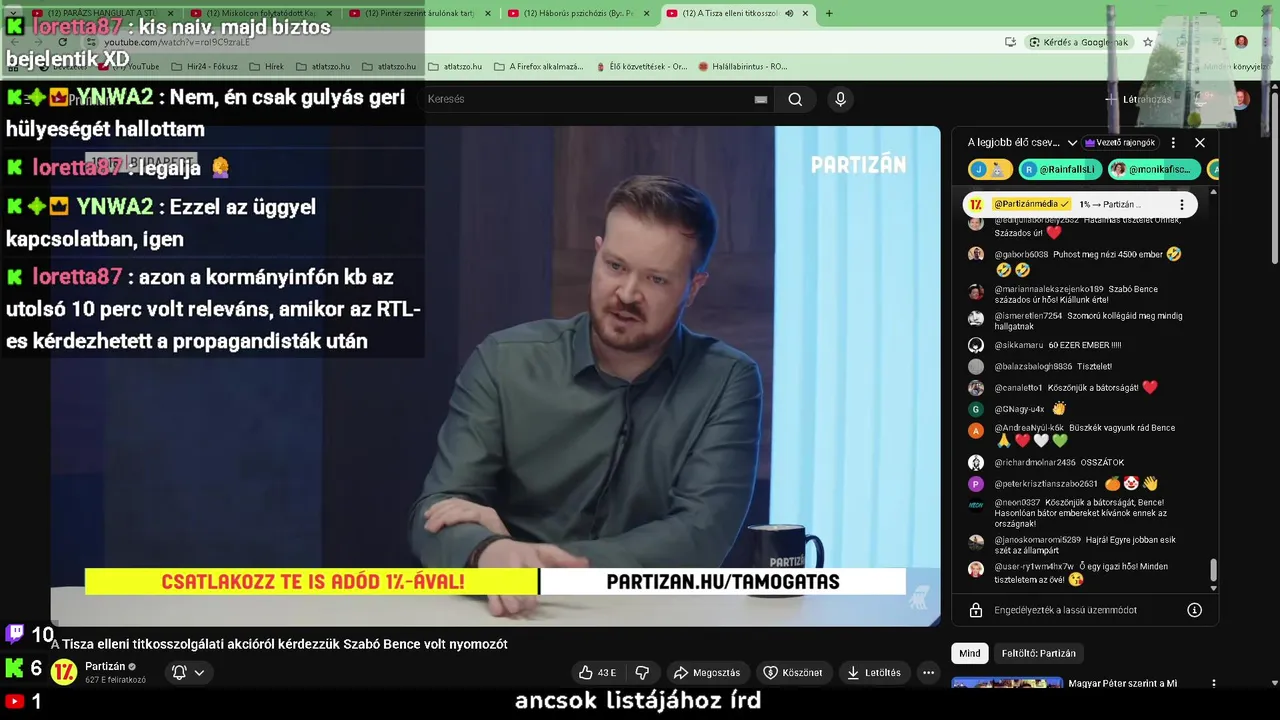This screenshot has width=1280, height=720.
Task: Open a new browser tab with plus
Action: 829,13
